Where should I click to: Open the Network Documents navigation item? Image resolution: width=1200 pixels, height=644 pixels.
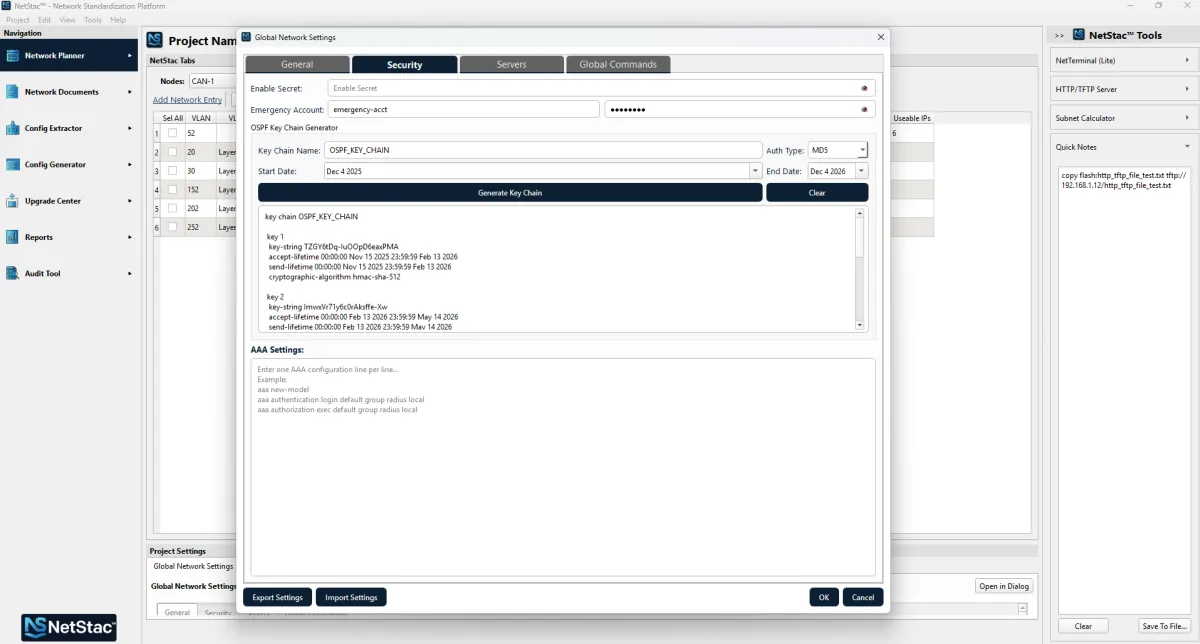[x=68, y=92]
